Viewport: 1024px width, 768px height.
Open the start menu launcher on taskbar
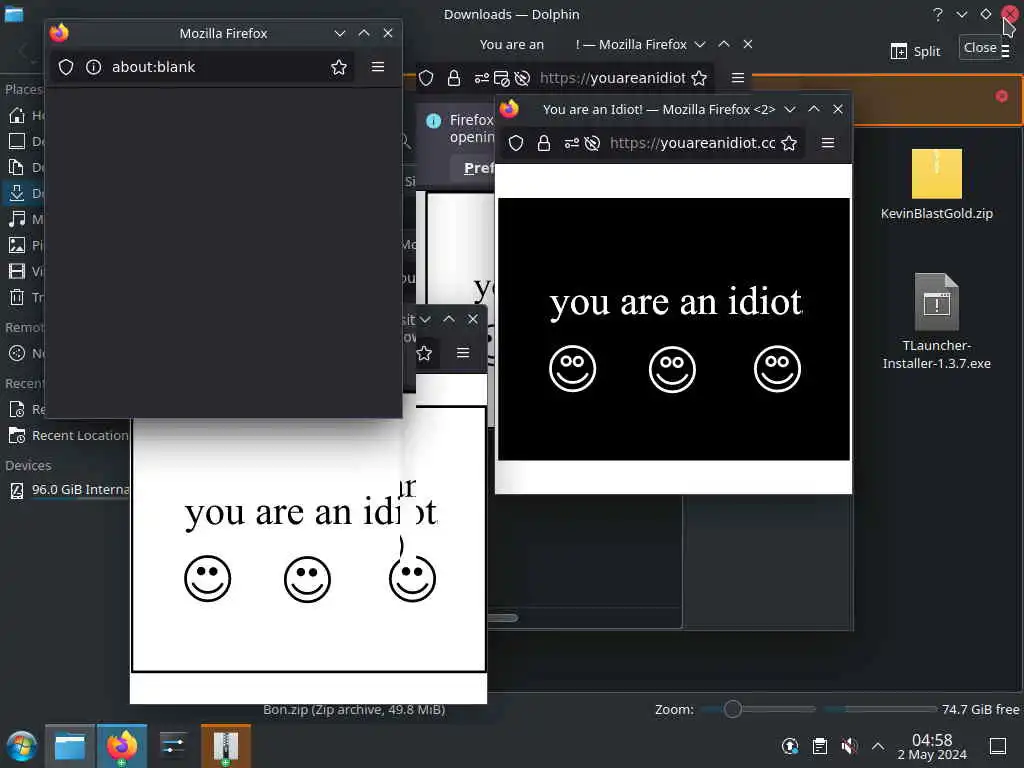coord(22,746)
